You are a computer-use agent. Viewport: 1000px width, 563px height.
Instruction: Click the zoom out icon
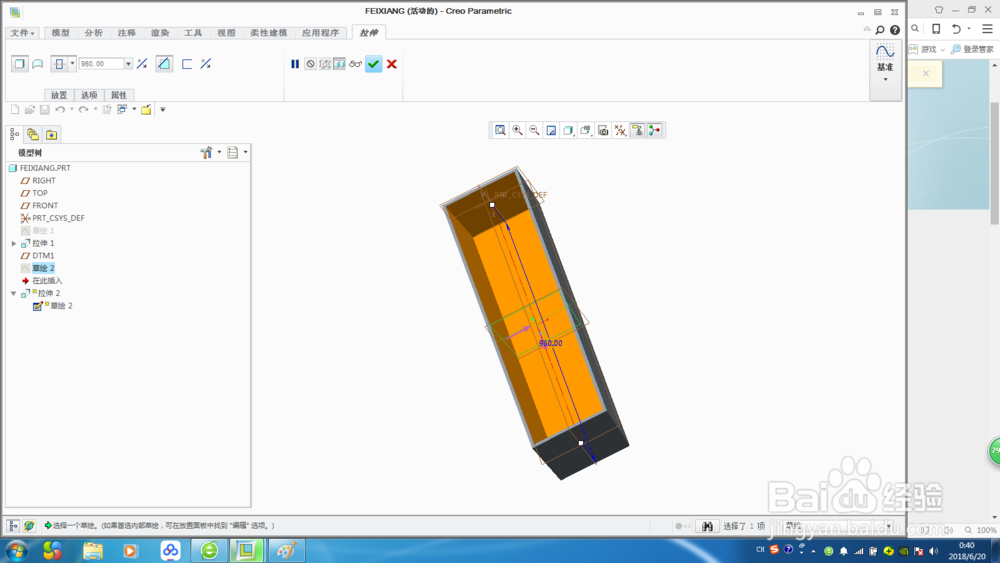[x=534, y=131]
